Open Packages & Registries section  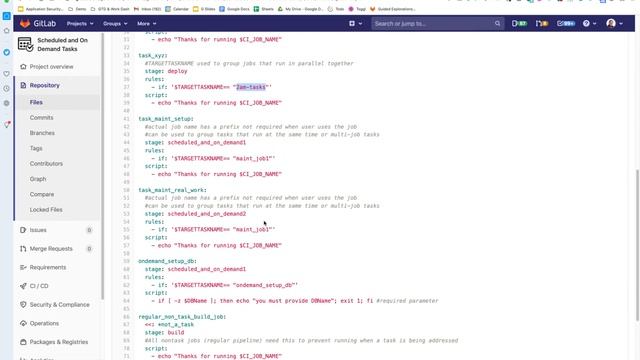59,342
